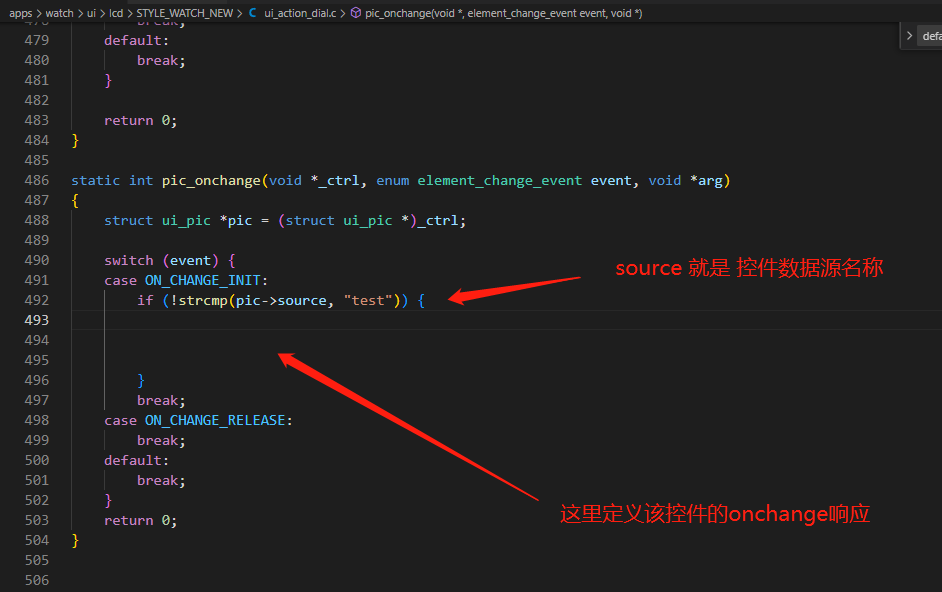Select the ui breadcrumb segment
Screen dimensions: 942x592
click(x=91, y=13)
